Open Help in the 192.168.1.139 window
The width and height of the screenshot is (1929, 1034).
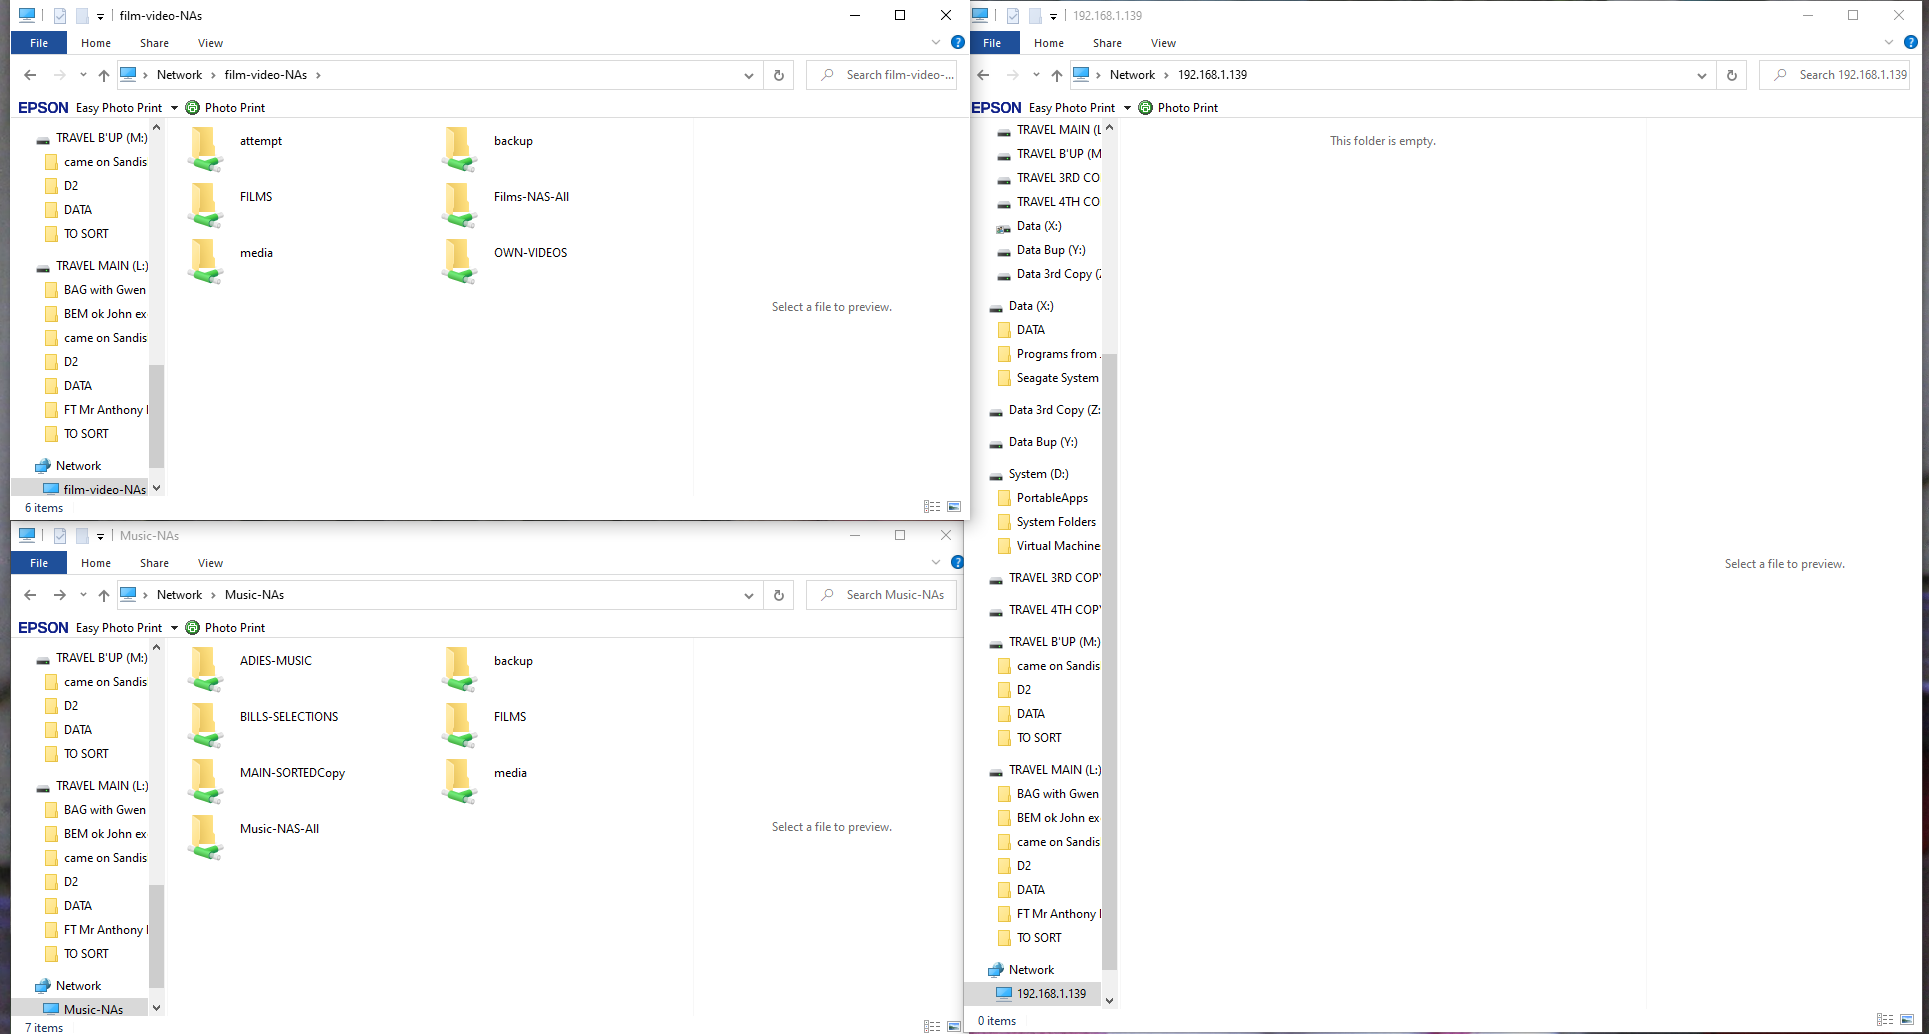[1910, 43]
